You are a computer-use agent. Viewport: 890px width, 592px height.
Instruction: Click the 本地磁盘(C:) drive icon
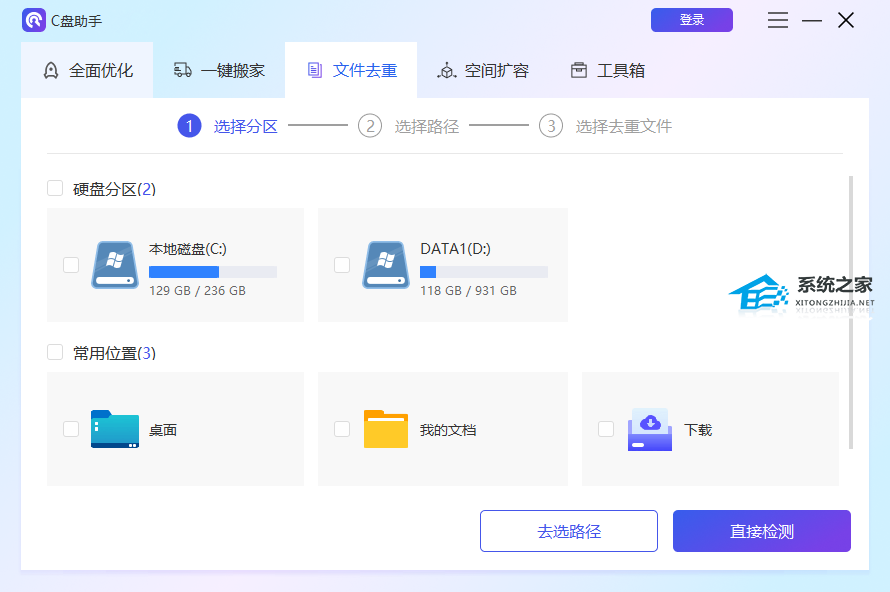tap(115, 265)
